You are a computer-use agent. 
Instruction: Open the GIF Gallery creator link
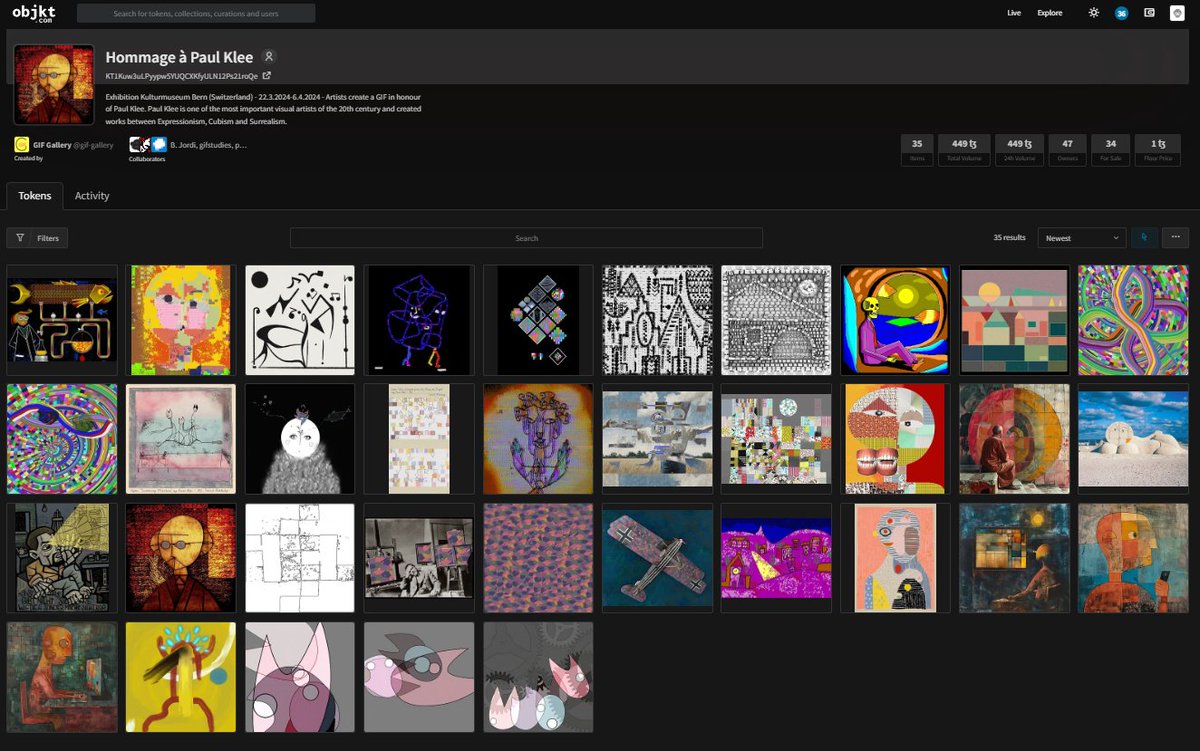click(x=73, y=145)
